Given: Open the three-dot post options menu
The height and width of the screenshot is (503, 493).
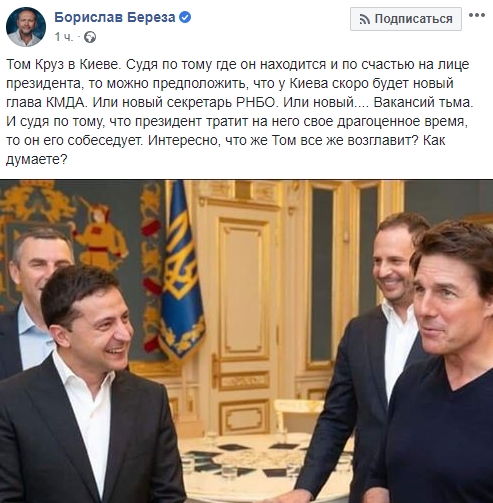Looking at the screenshot, I should (x=477, y=15).
